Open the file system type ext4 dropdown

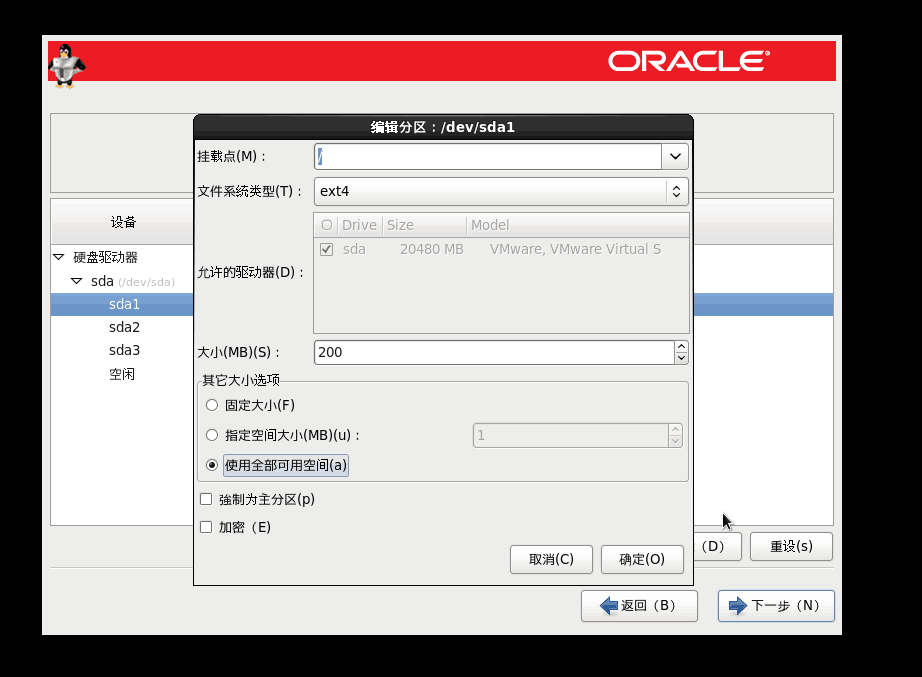click(x=500, y=190)
